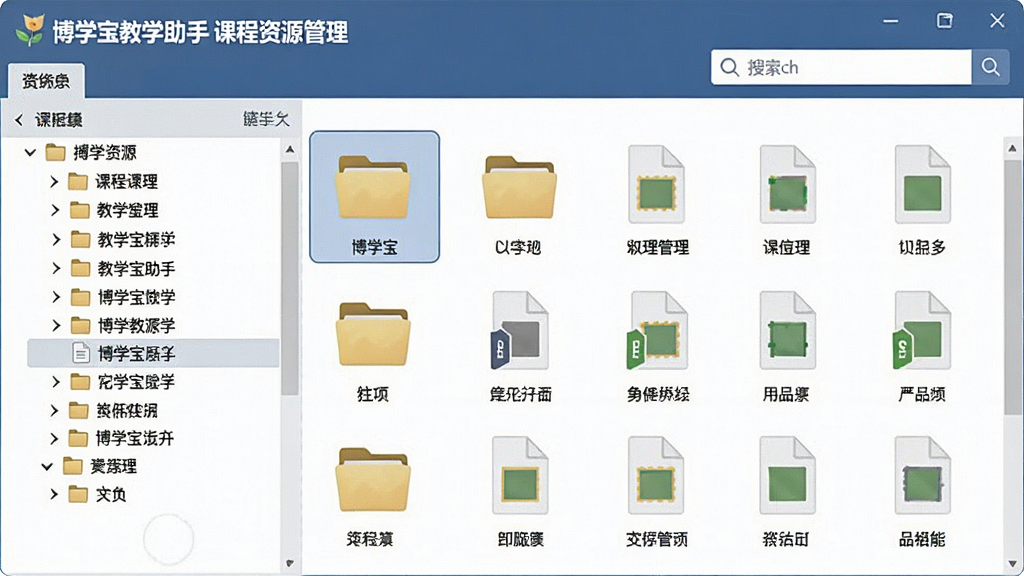Select the 博学宝 folder icon
1024x576 pixels.
[374, 188]
